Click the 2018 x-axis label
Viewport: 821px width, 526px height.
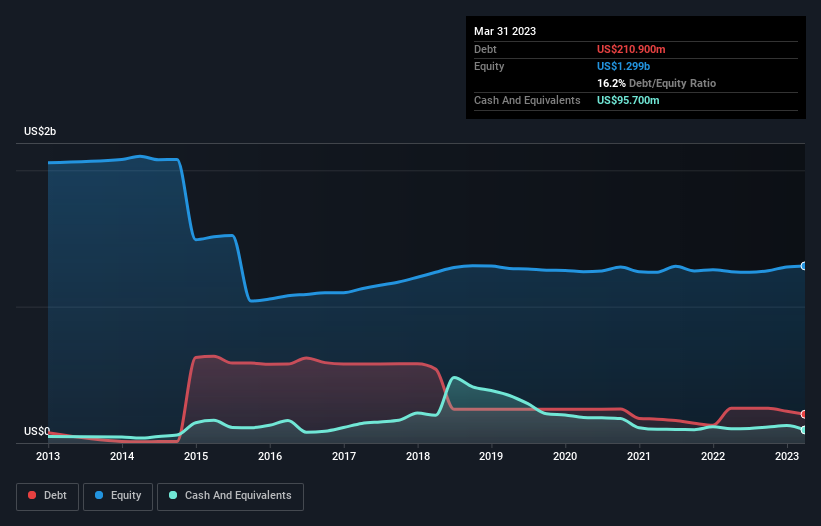pyautogui.click(x=418, y=456)
